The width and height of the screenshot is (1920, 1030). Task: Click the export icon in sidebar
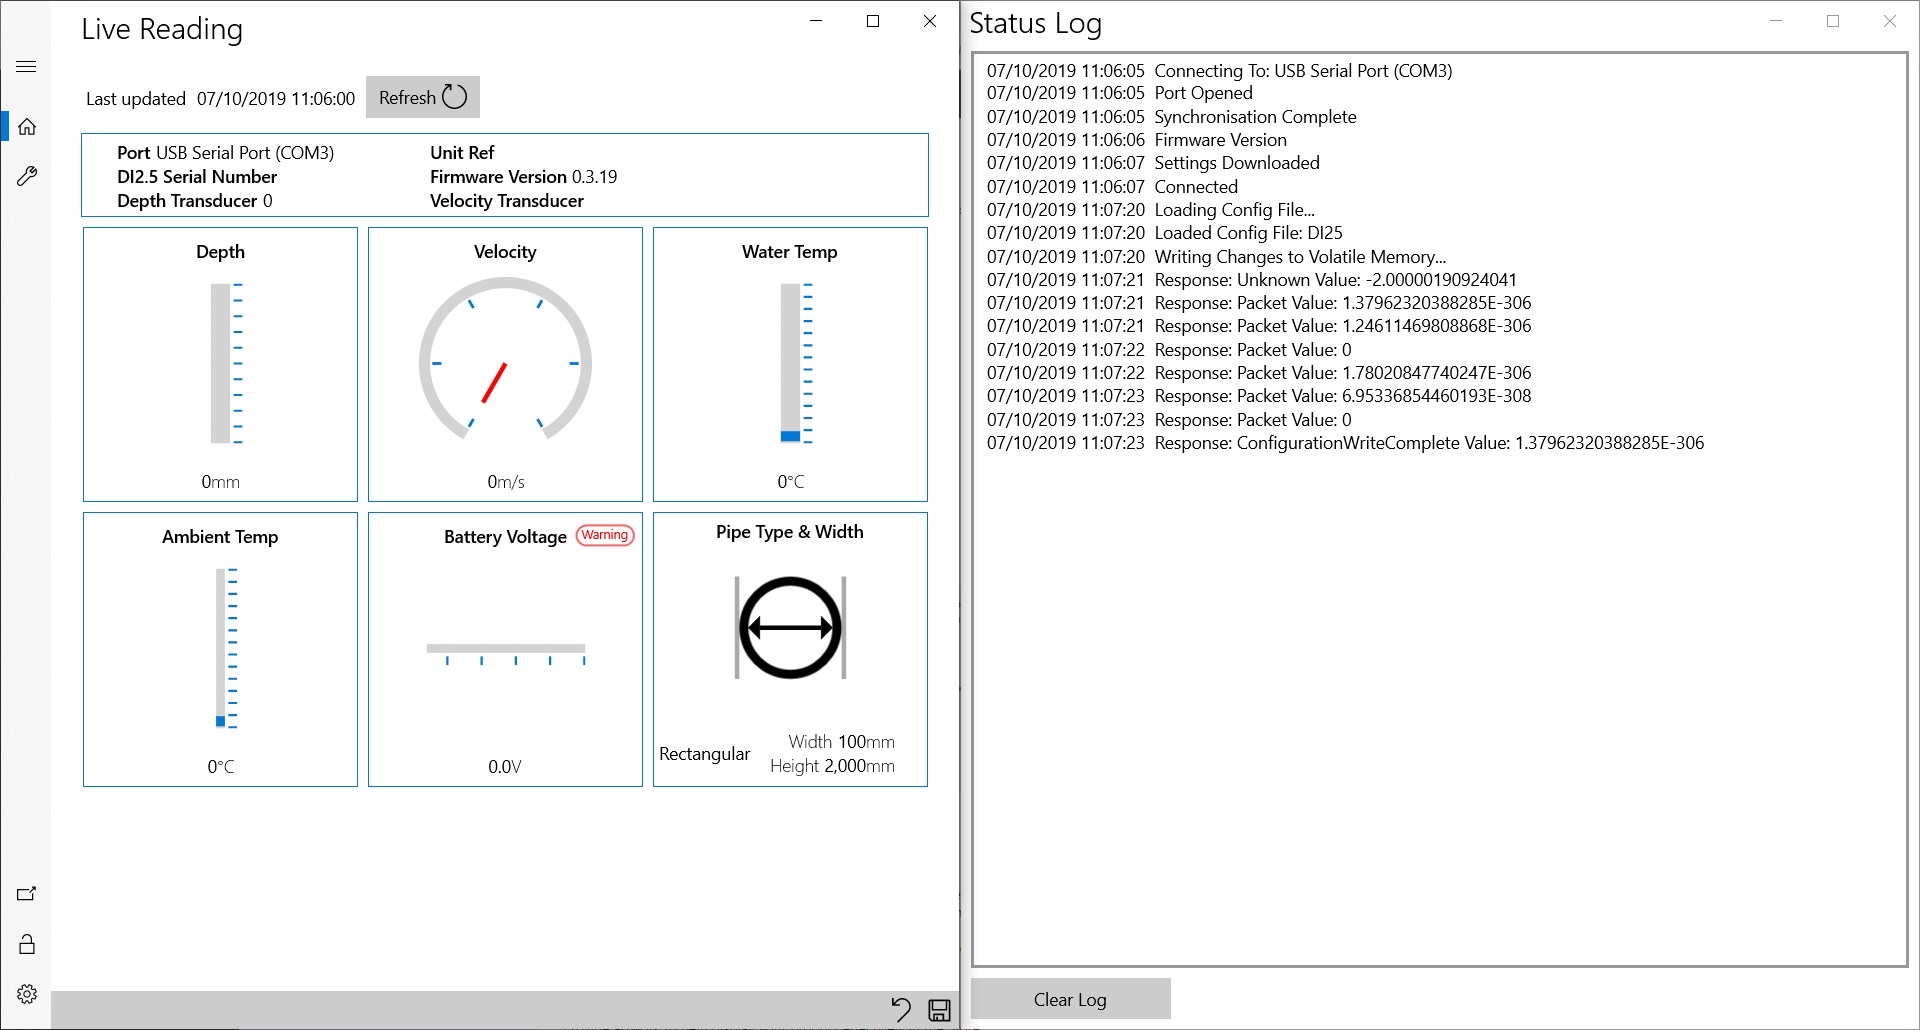tap(27, 894)
